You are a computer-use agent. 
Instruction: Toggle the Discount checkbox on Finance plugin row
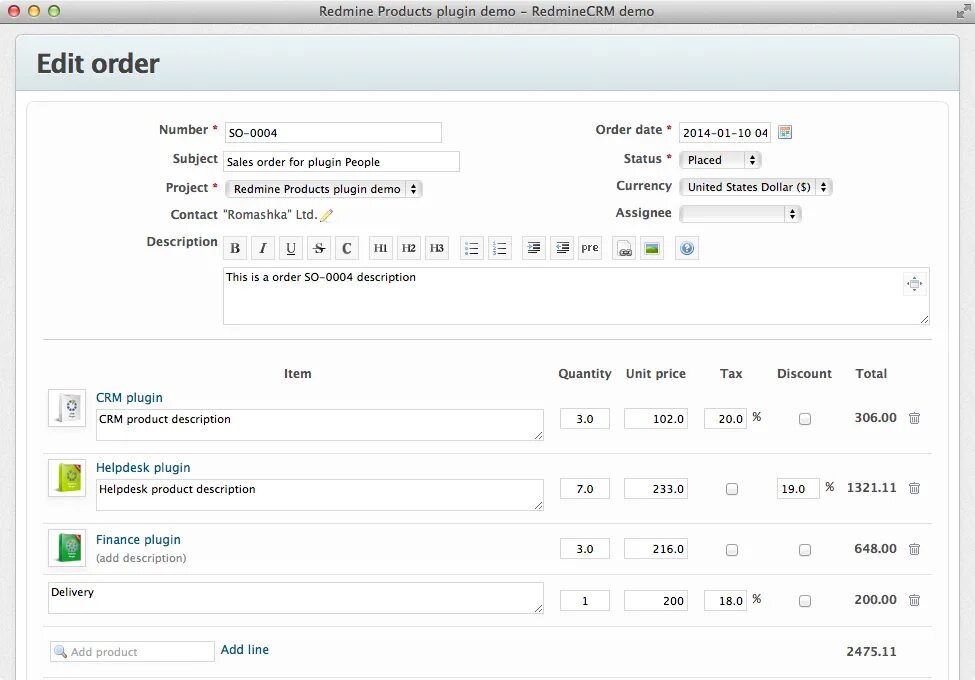(x=805, y=549)
